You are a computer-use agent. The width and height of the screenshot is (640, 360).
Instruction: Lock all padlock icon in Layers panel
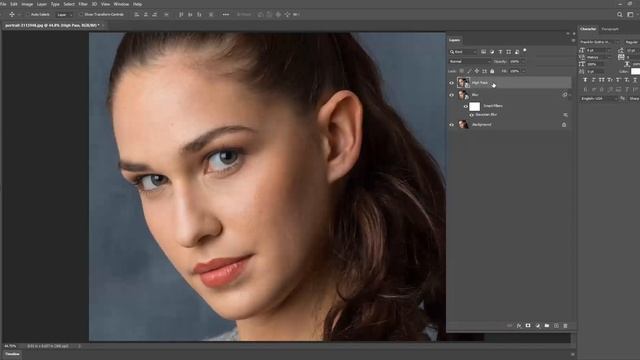(x=492, y=71)
